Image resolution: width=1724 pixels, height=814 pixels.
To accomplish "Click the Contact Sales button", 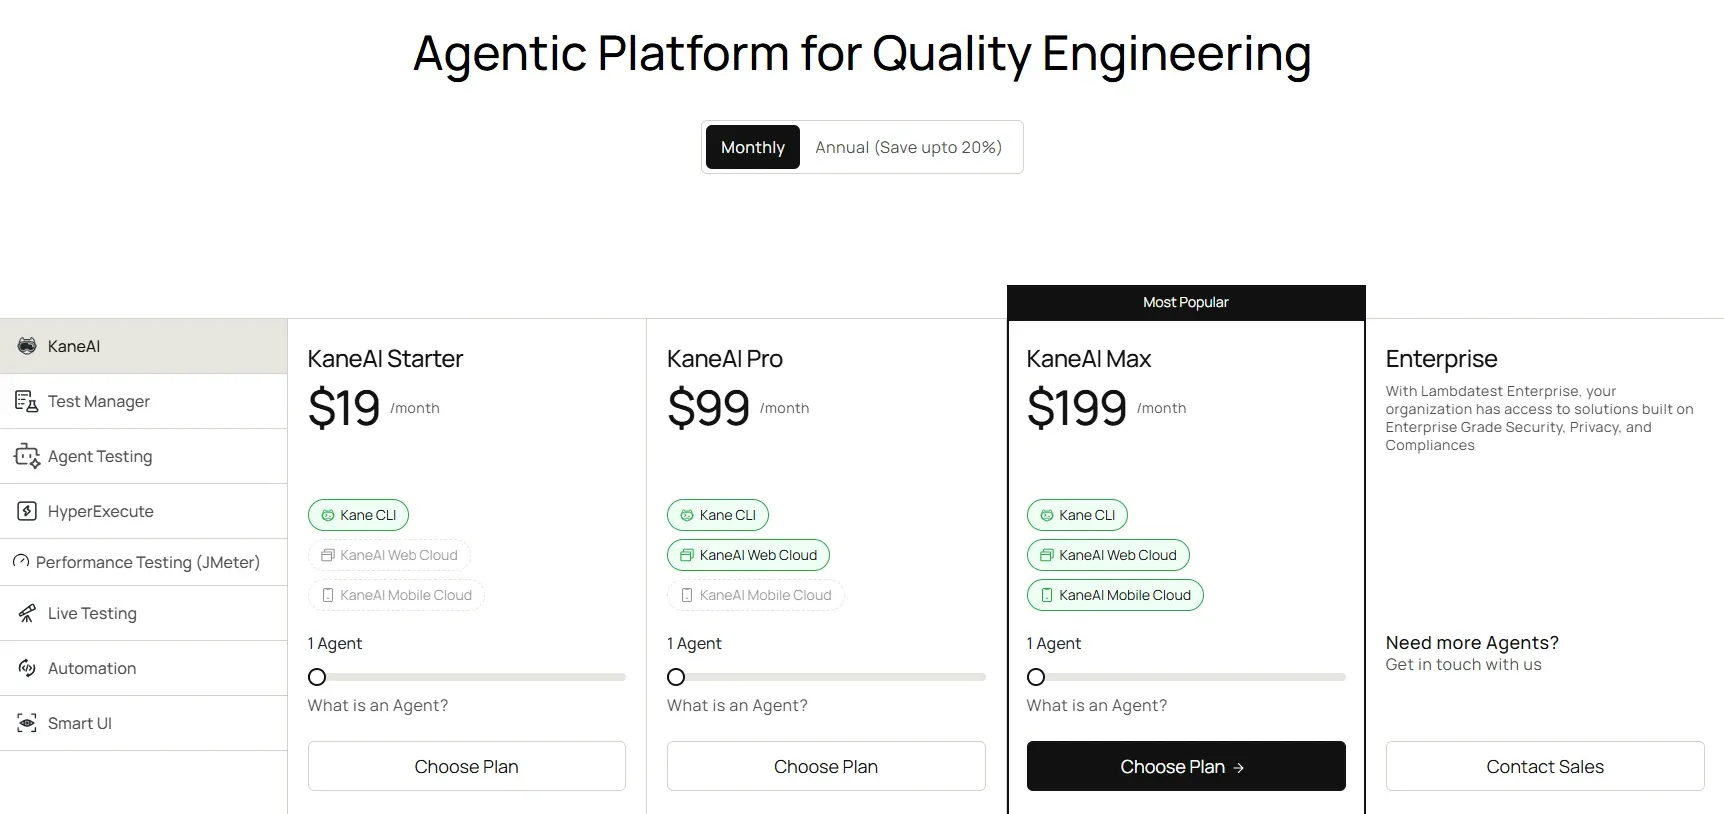I will coord(1545,766).
